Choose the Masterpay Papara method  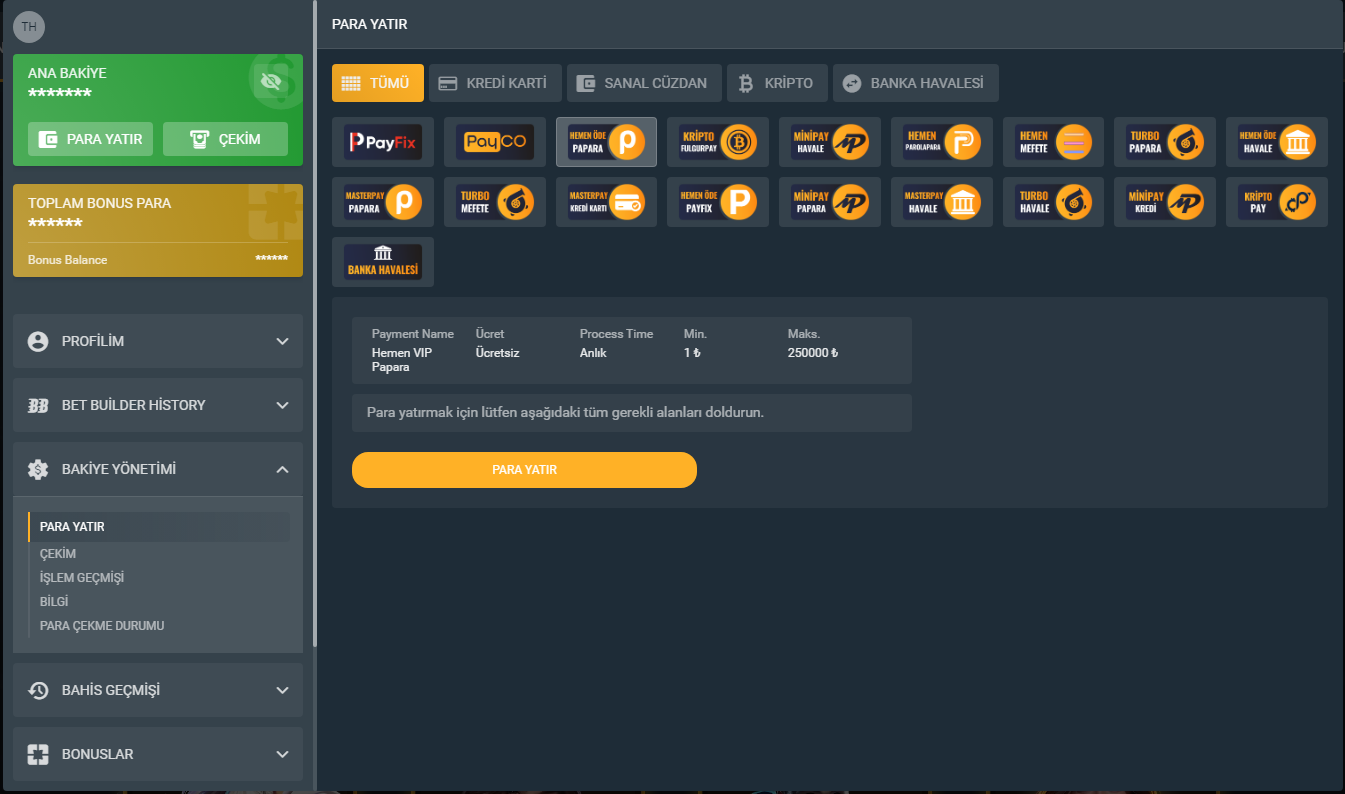click(383, 202)
